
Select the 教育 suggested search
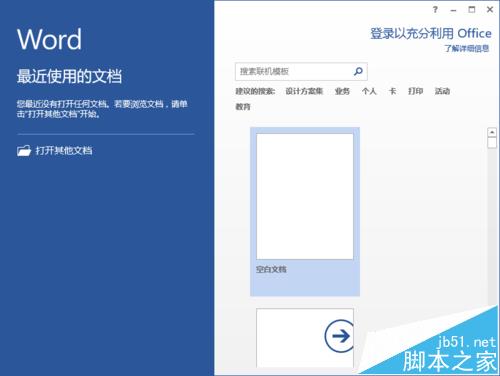coord(243,107)
